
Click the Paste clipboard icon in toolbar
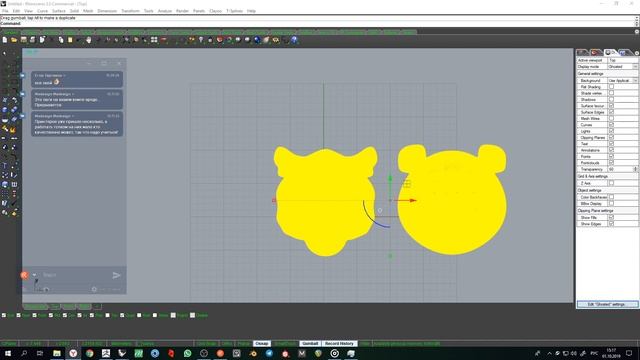(x=70, y=40)
